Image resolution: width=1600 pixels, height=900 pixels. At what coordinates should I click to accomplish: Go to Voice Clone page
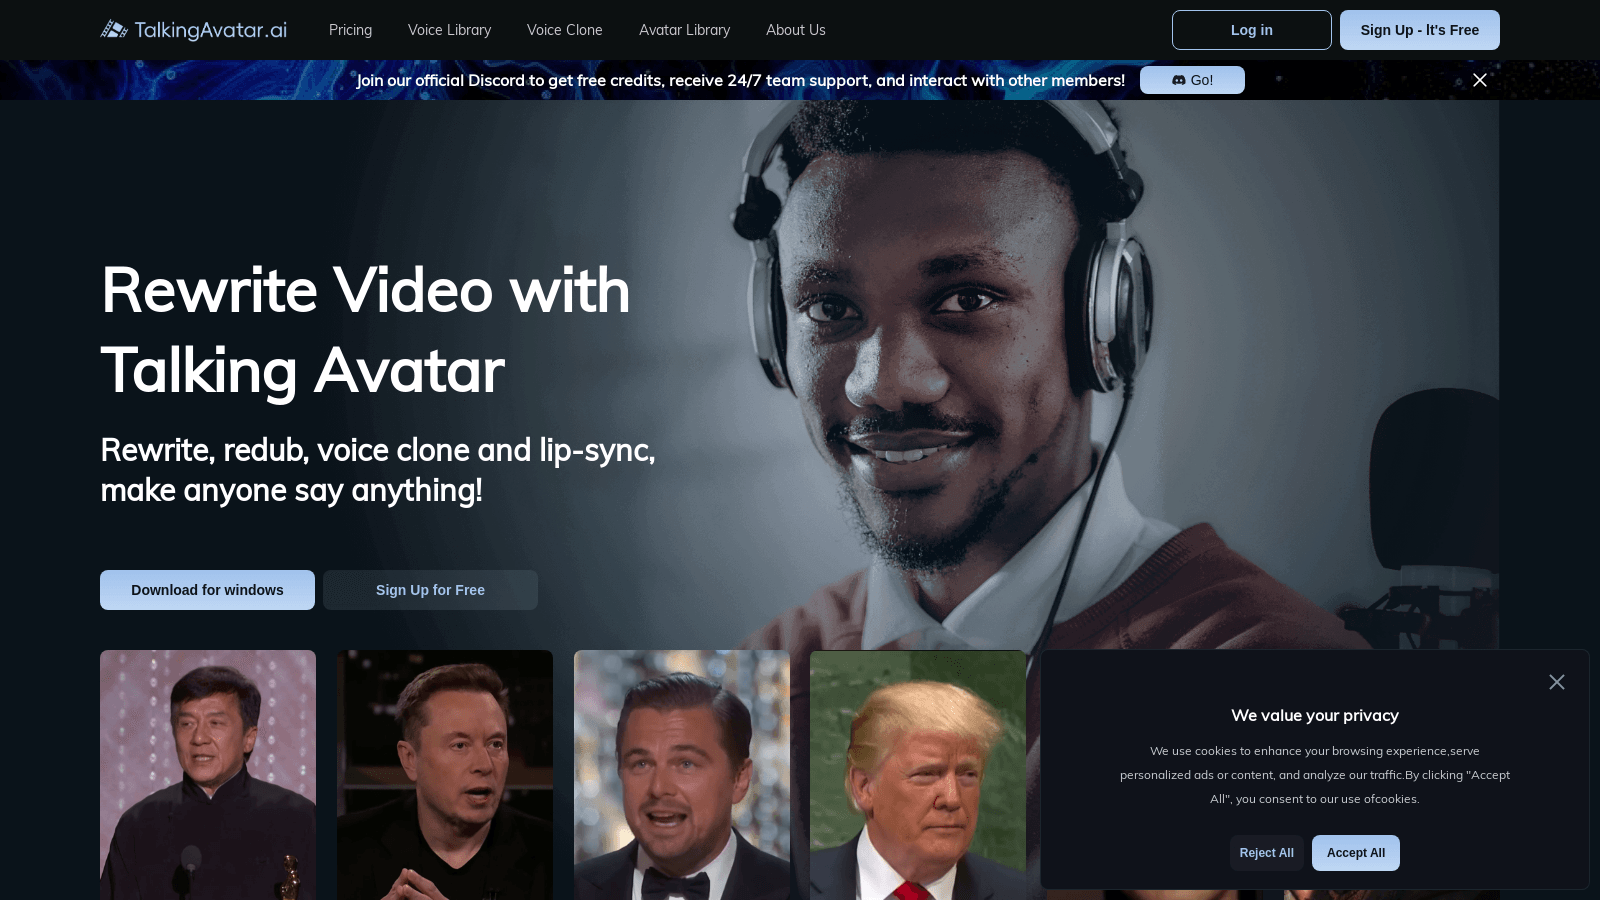[x=564, y=30]
